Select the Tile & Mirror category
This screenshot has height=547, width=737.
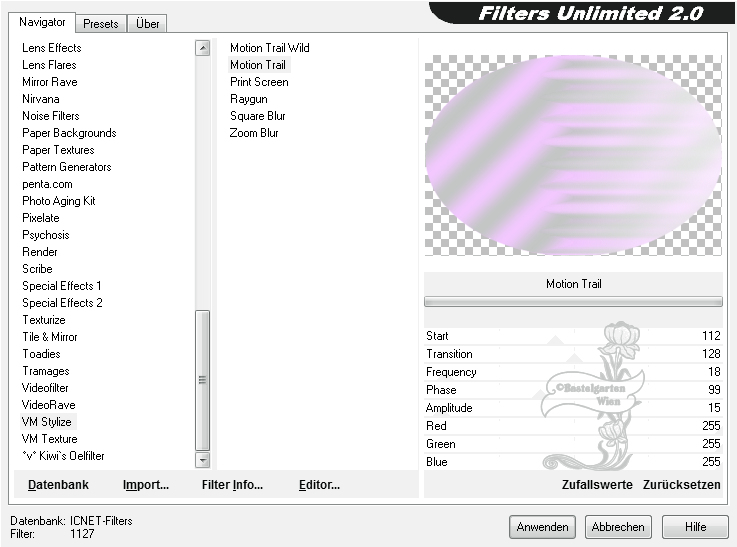click(x=50, y=336)
